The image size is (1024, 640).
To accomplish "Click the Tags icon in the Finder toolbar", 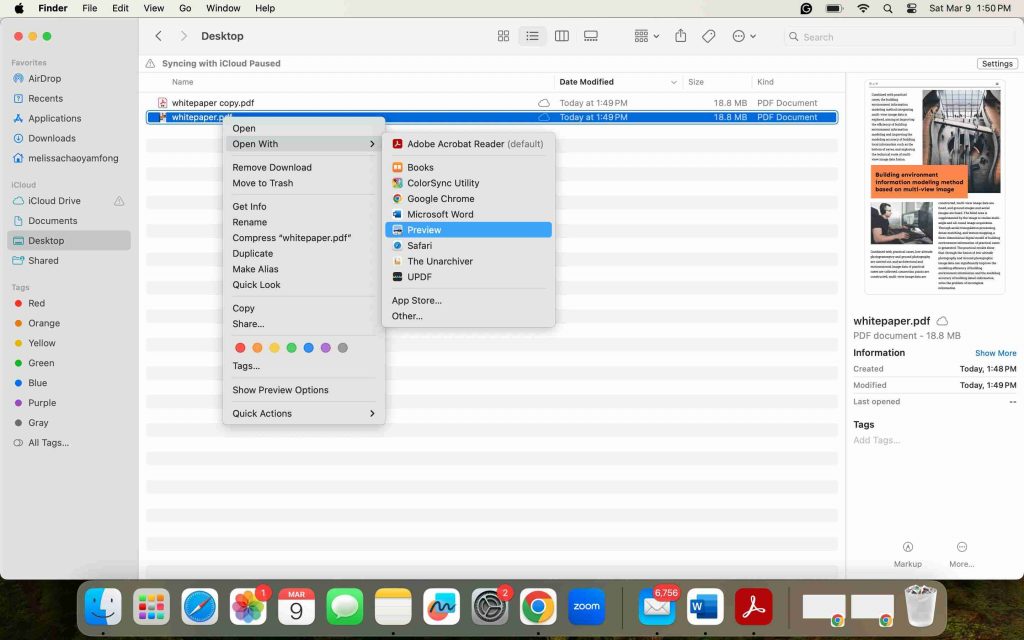I will [708, 35].
